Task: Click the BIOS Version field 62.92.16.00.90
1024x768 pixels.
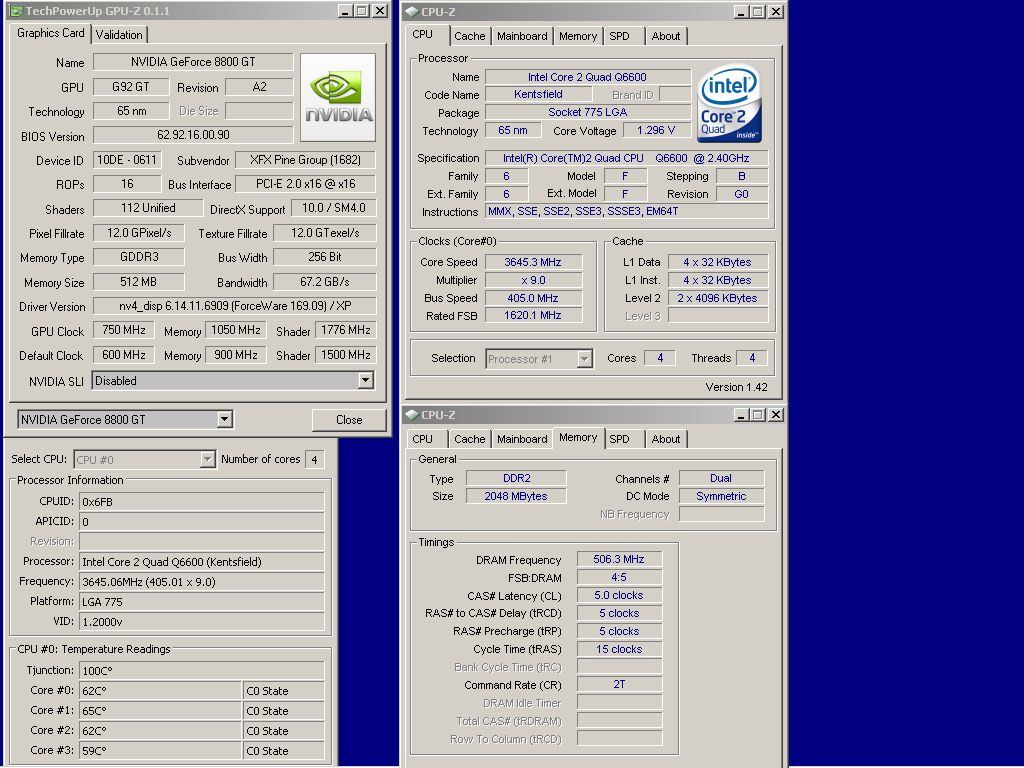Action: [x=193, y=135]
